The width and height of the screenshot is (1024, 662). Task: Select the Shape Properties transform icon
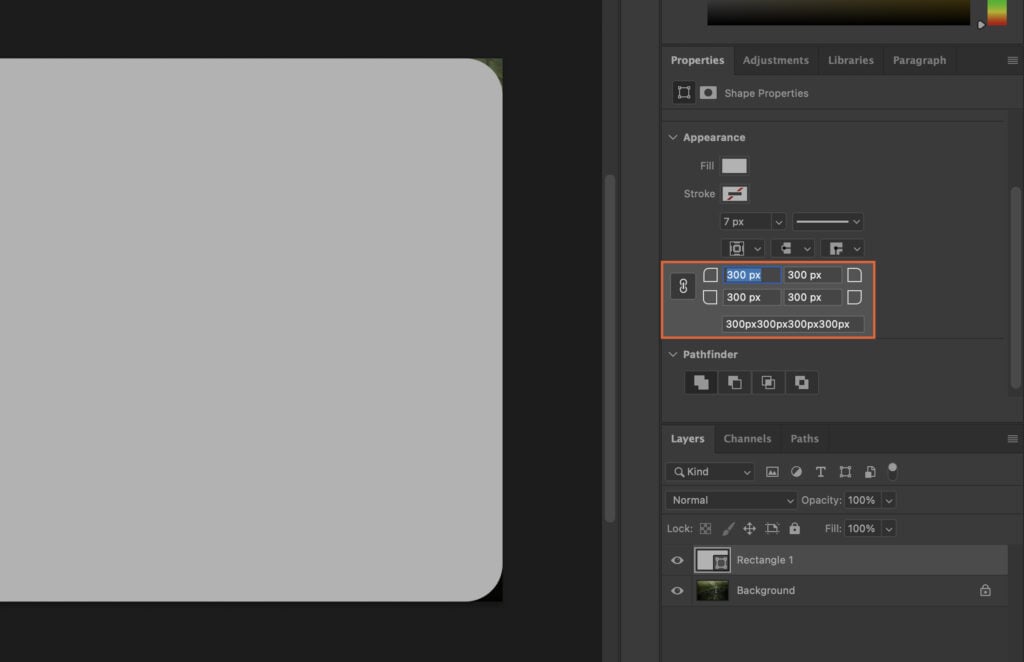[685, 92]
